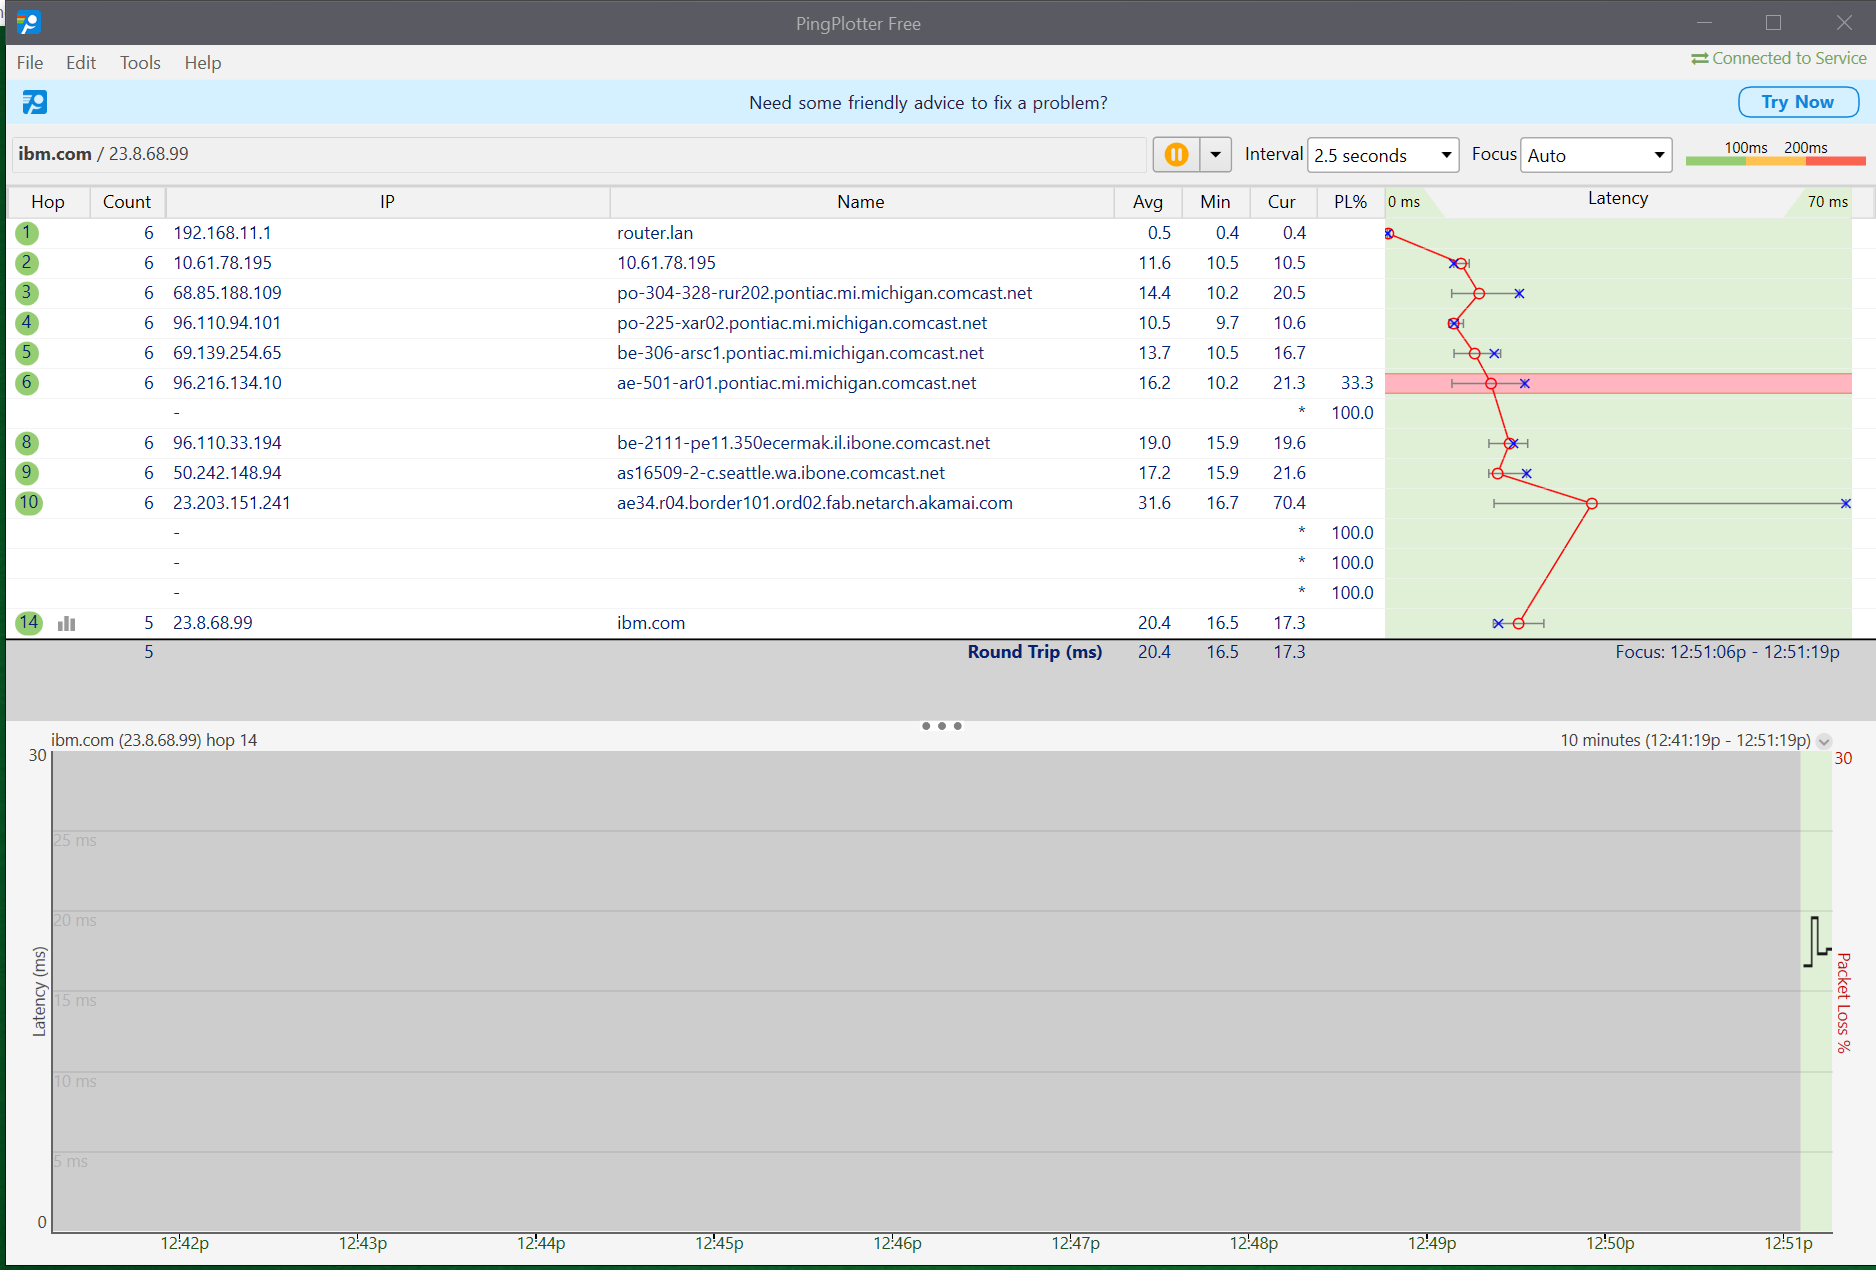The width and height of the screenshot is (1876, 1270).
Task: Expand the 10 minutes timeline range chevron
Action: (1824, 741)
